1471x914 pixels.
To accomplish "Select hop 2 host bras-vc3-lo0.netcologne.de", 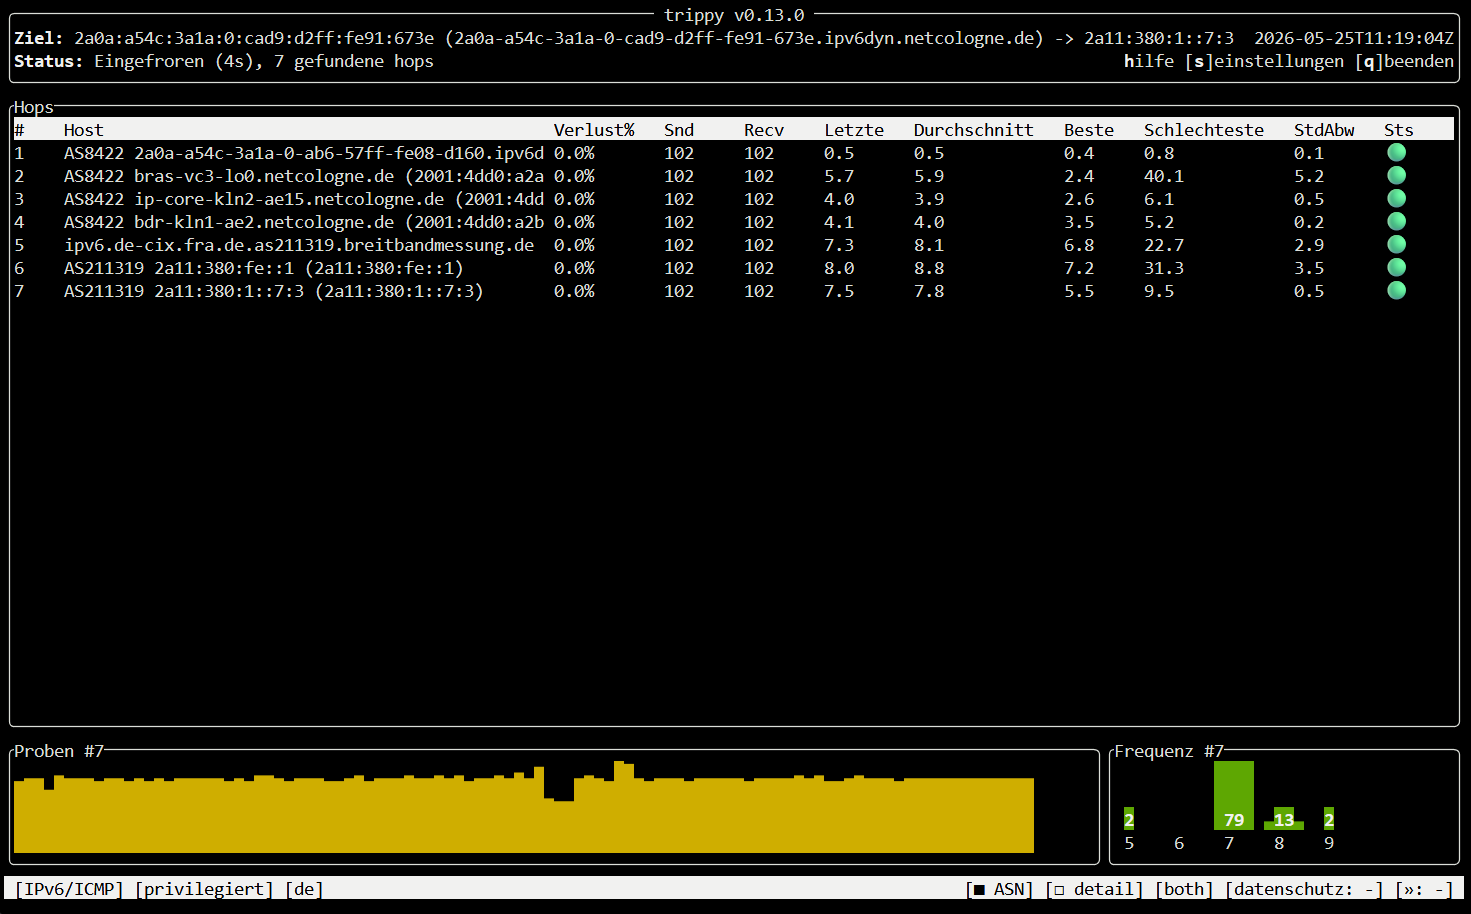I will (304, 176).
